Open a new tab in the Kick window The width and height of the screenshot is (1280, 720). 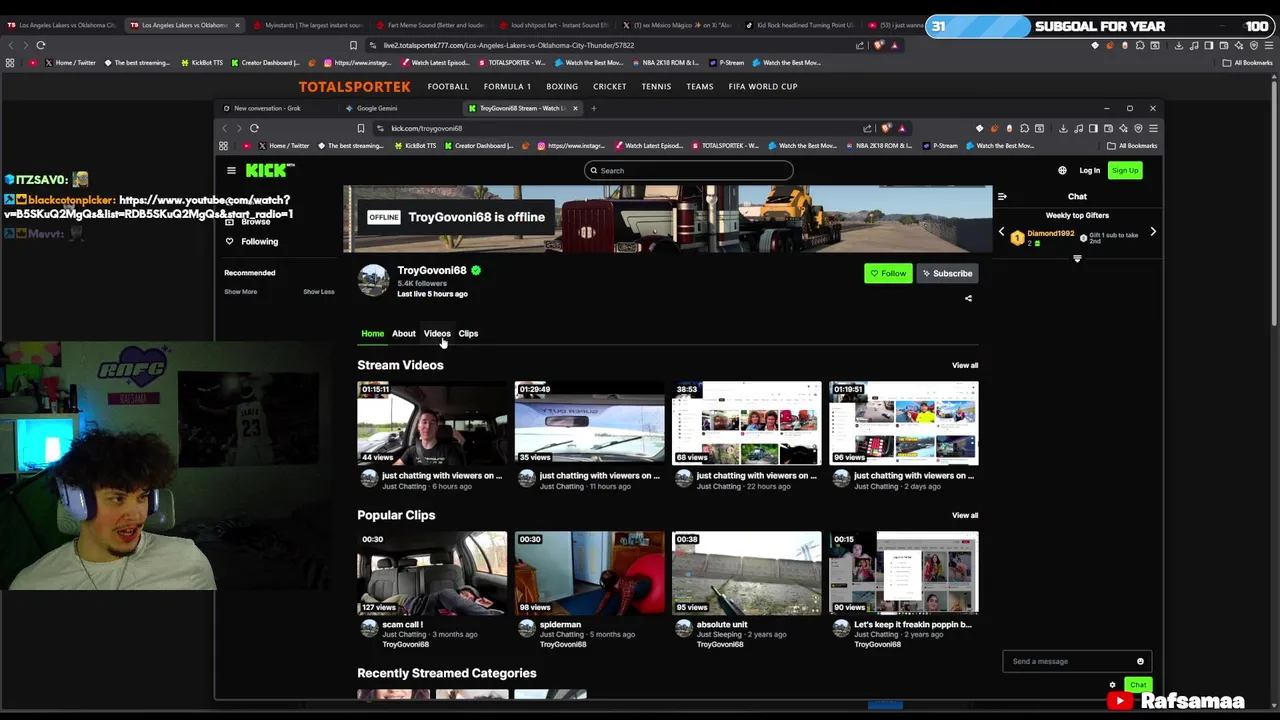coord(594,108)
